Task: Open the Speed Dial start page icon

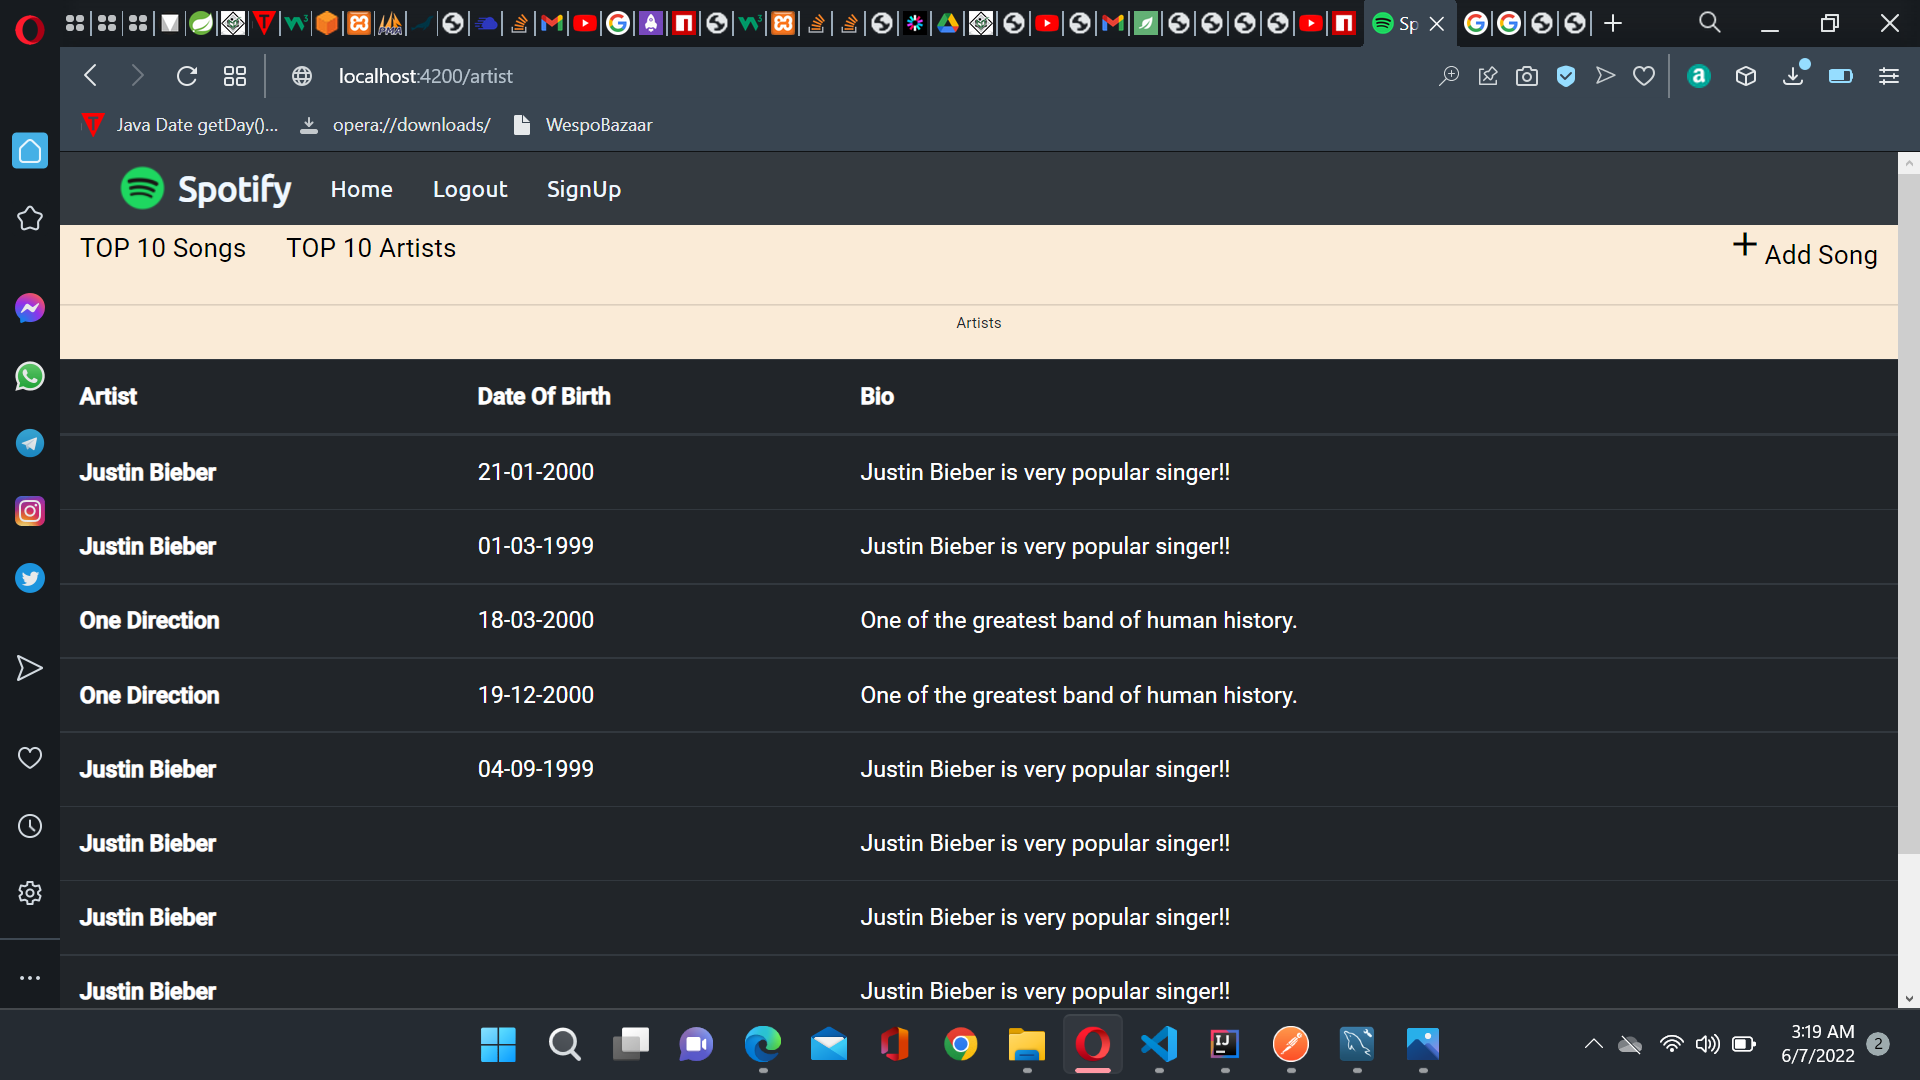Action: click(x=235, y=76)
